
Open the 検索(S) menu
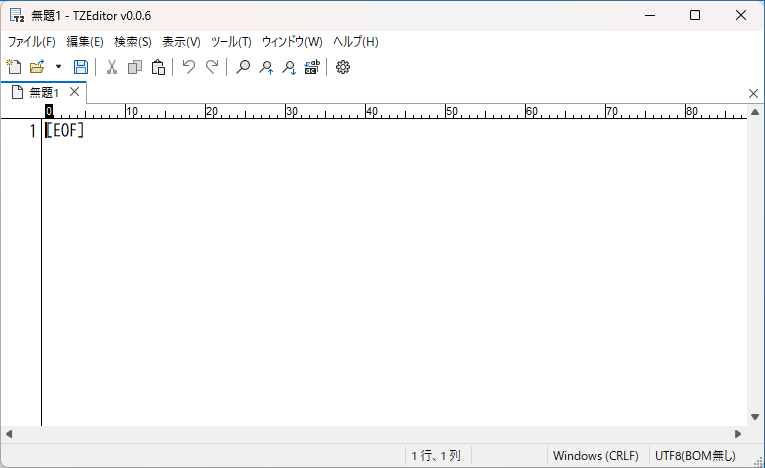pyautogui.click(x=133, y=41)
